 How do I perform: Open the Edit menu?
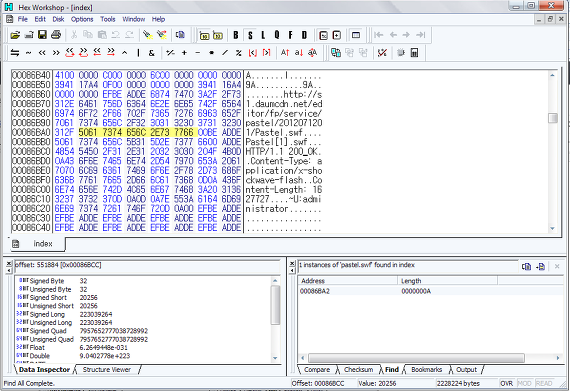click(40, 19)
